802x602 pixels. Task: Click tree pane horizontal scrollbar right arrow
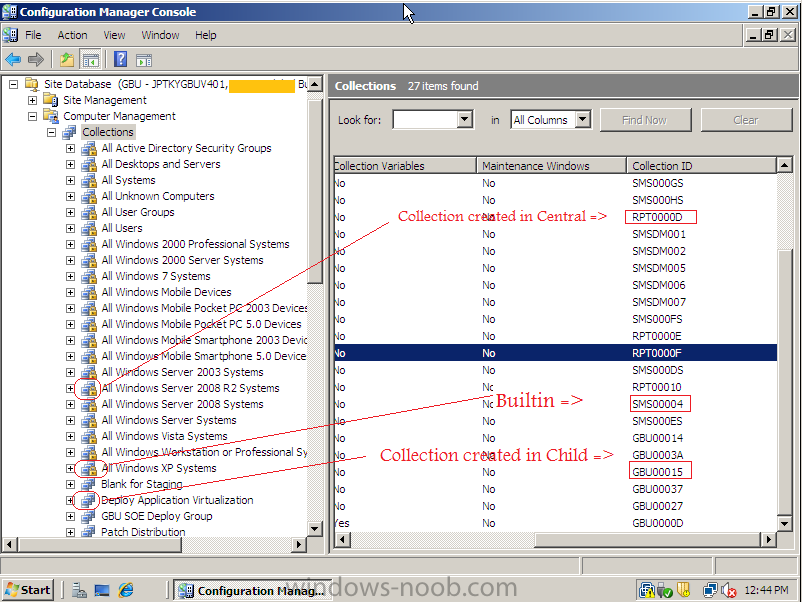click(299, 545)
